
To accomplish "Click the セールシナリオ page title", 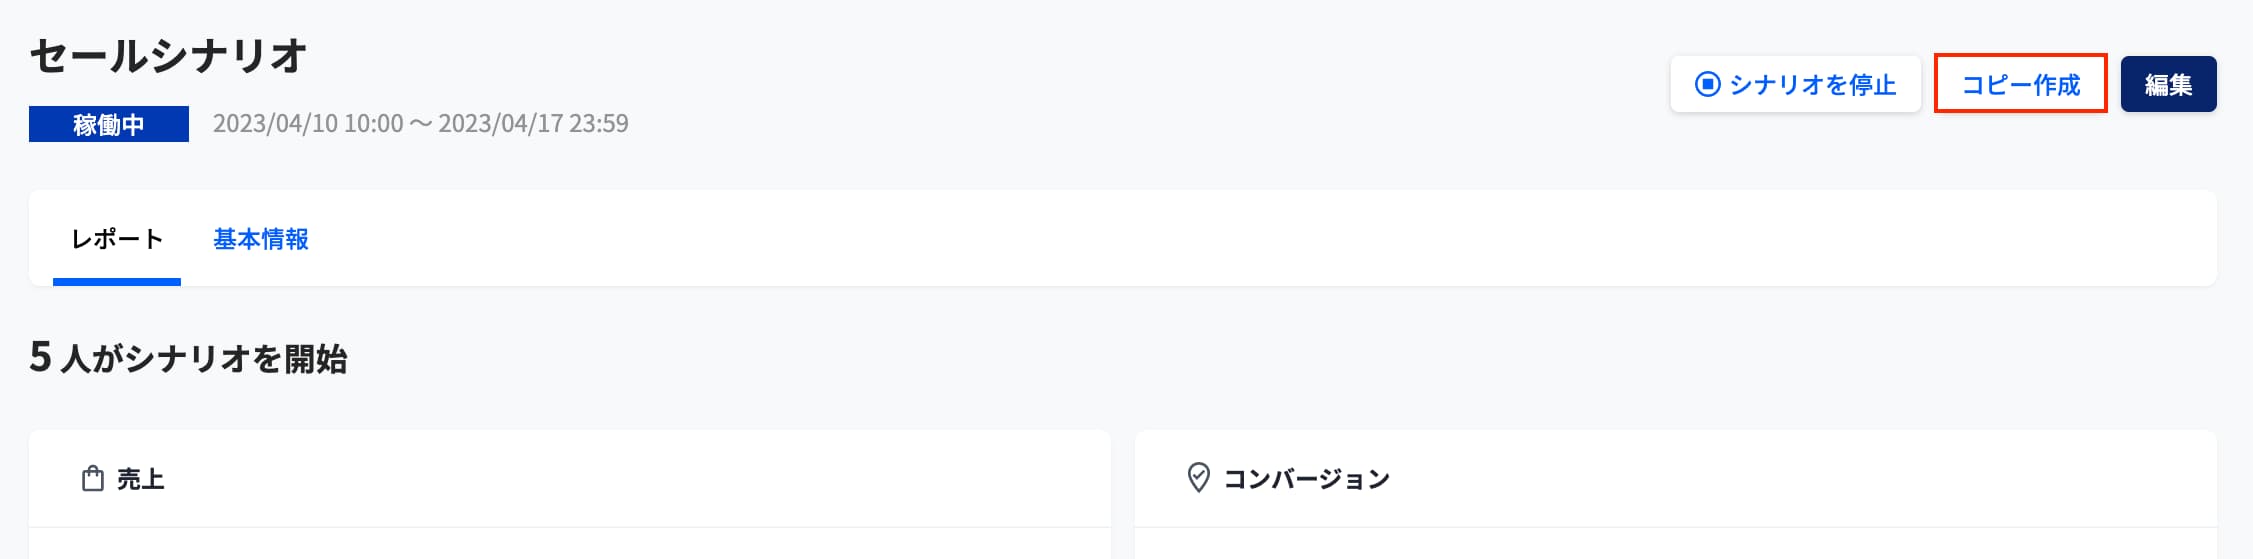I will [x=168, y=56].
